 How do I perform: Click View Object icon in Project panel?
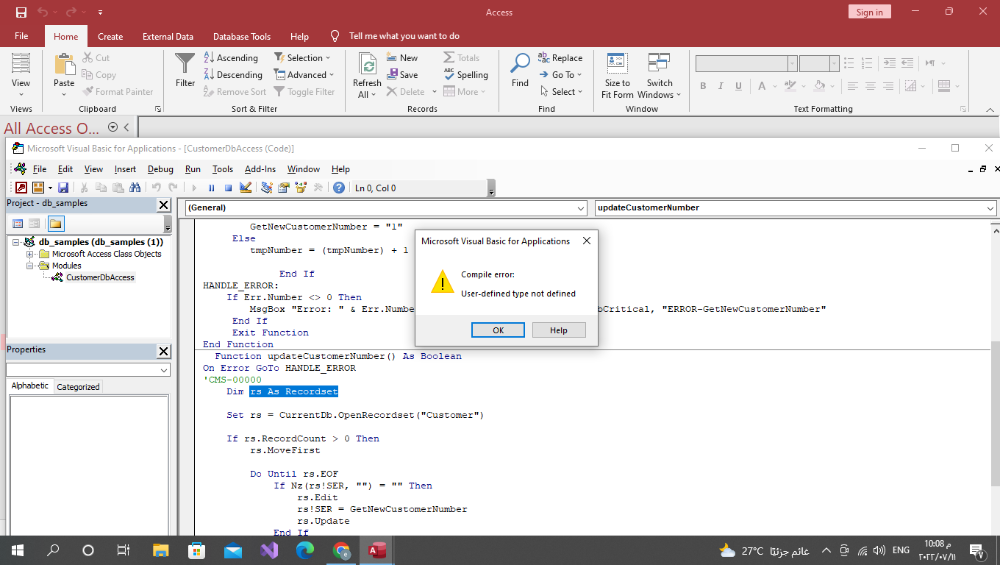(34, 224)
